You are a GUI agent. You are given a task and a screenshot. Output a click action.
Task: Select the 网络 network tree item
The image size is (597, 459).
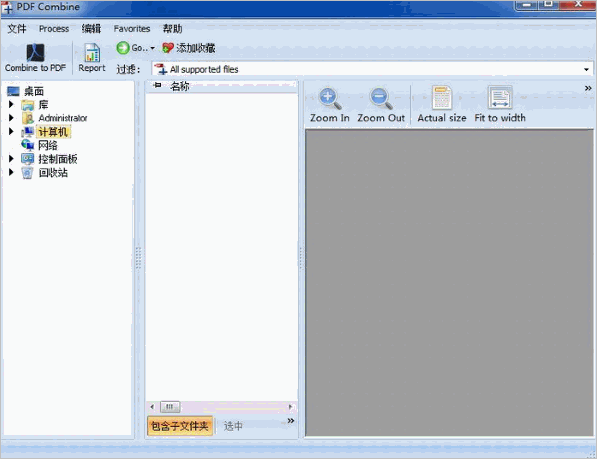(48, 145)
